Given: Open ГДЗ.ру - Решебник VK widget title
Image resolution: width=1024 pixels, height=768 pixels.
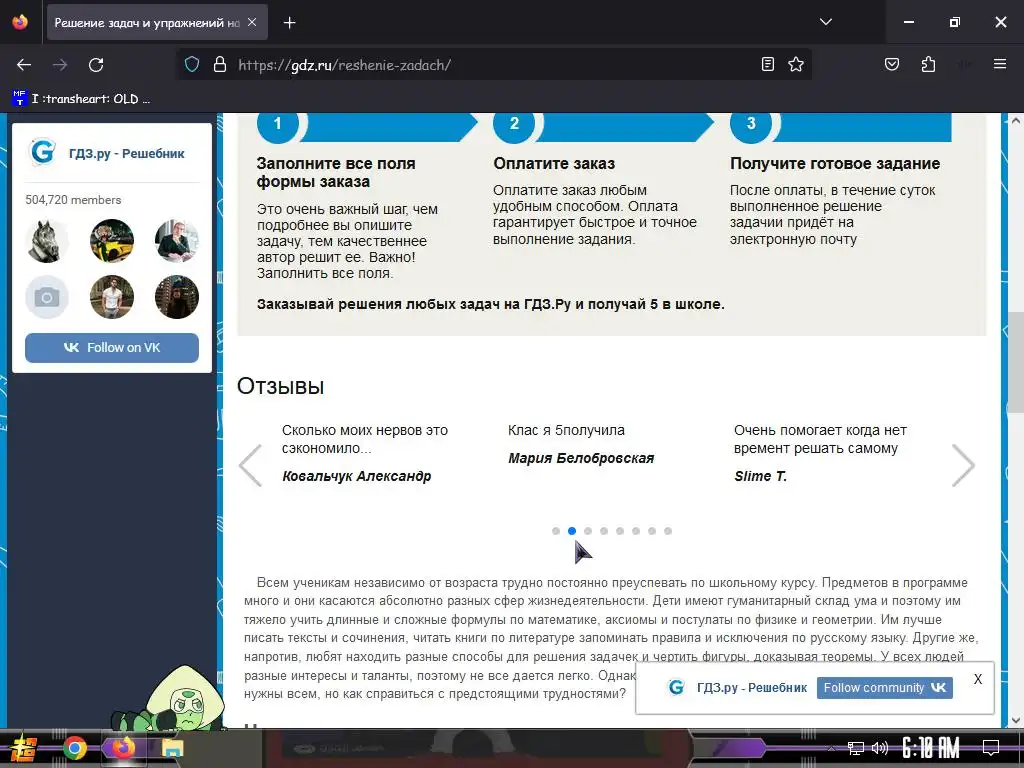Looking at the screenshot, I should [x=127, y=153].
